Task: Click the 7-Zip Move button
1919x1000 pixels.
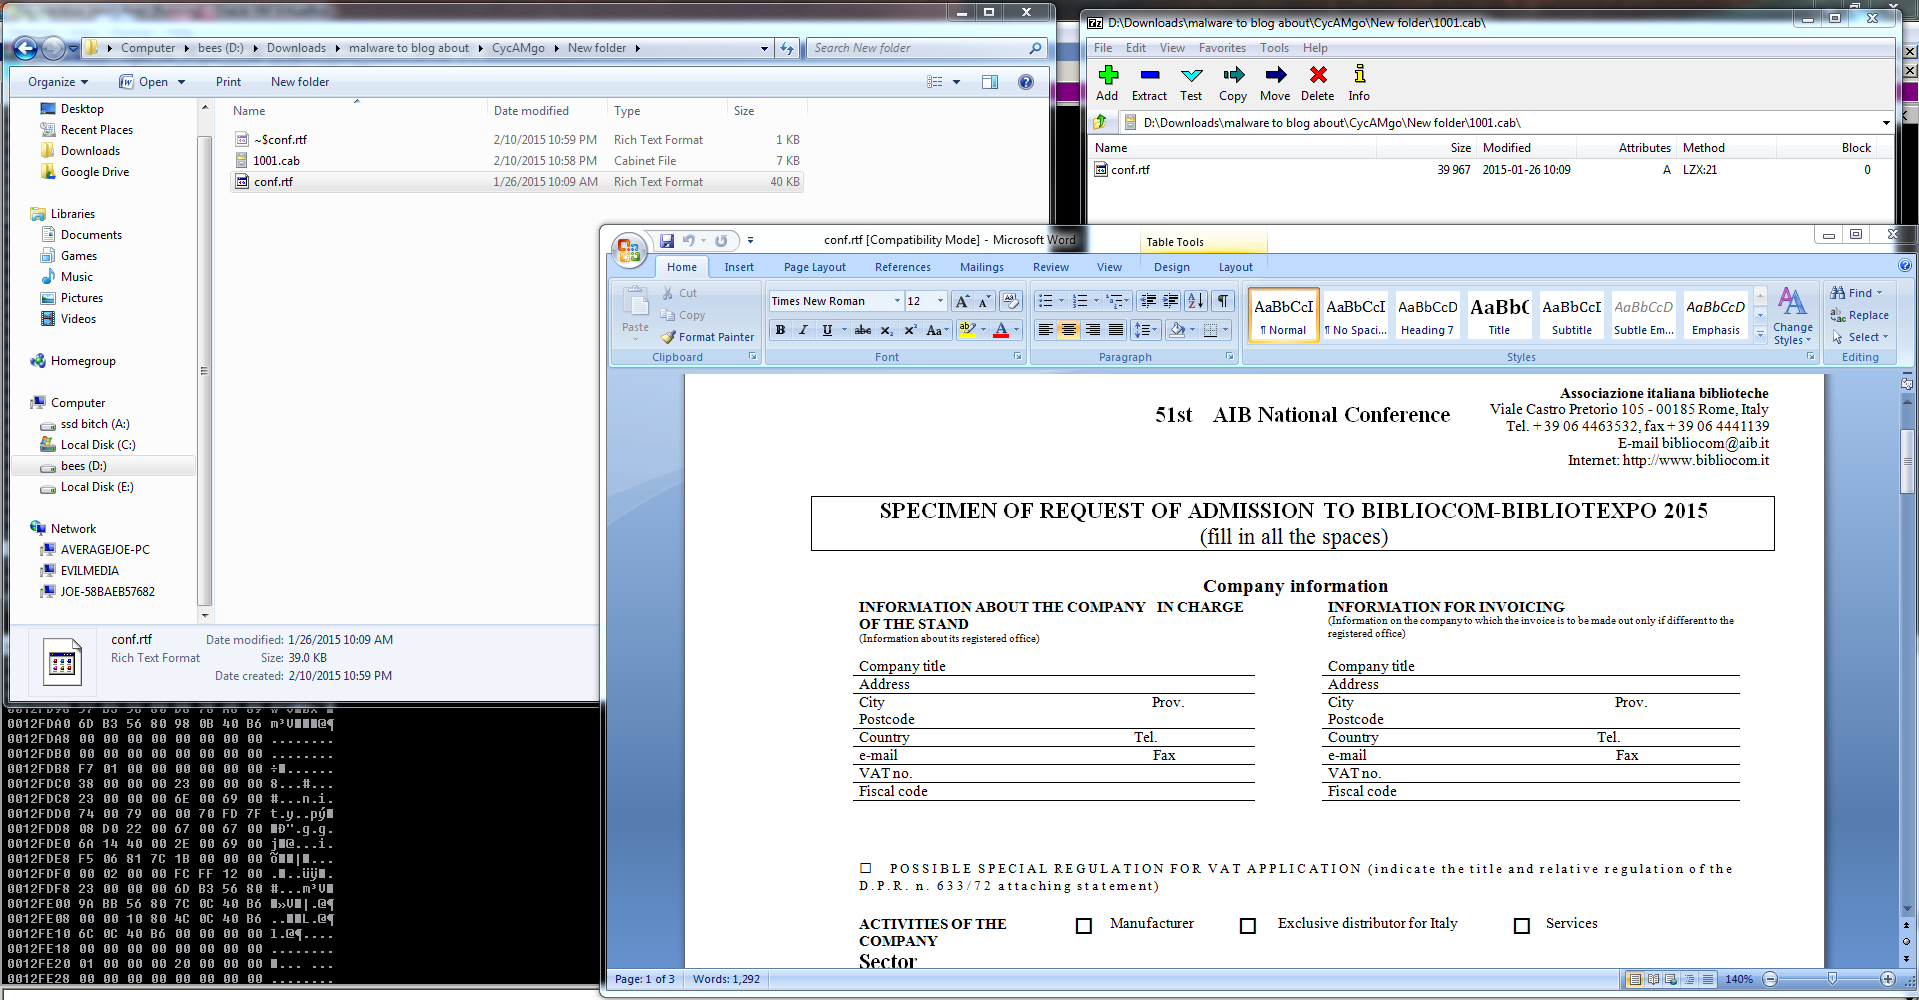Action: point(1275,83)
